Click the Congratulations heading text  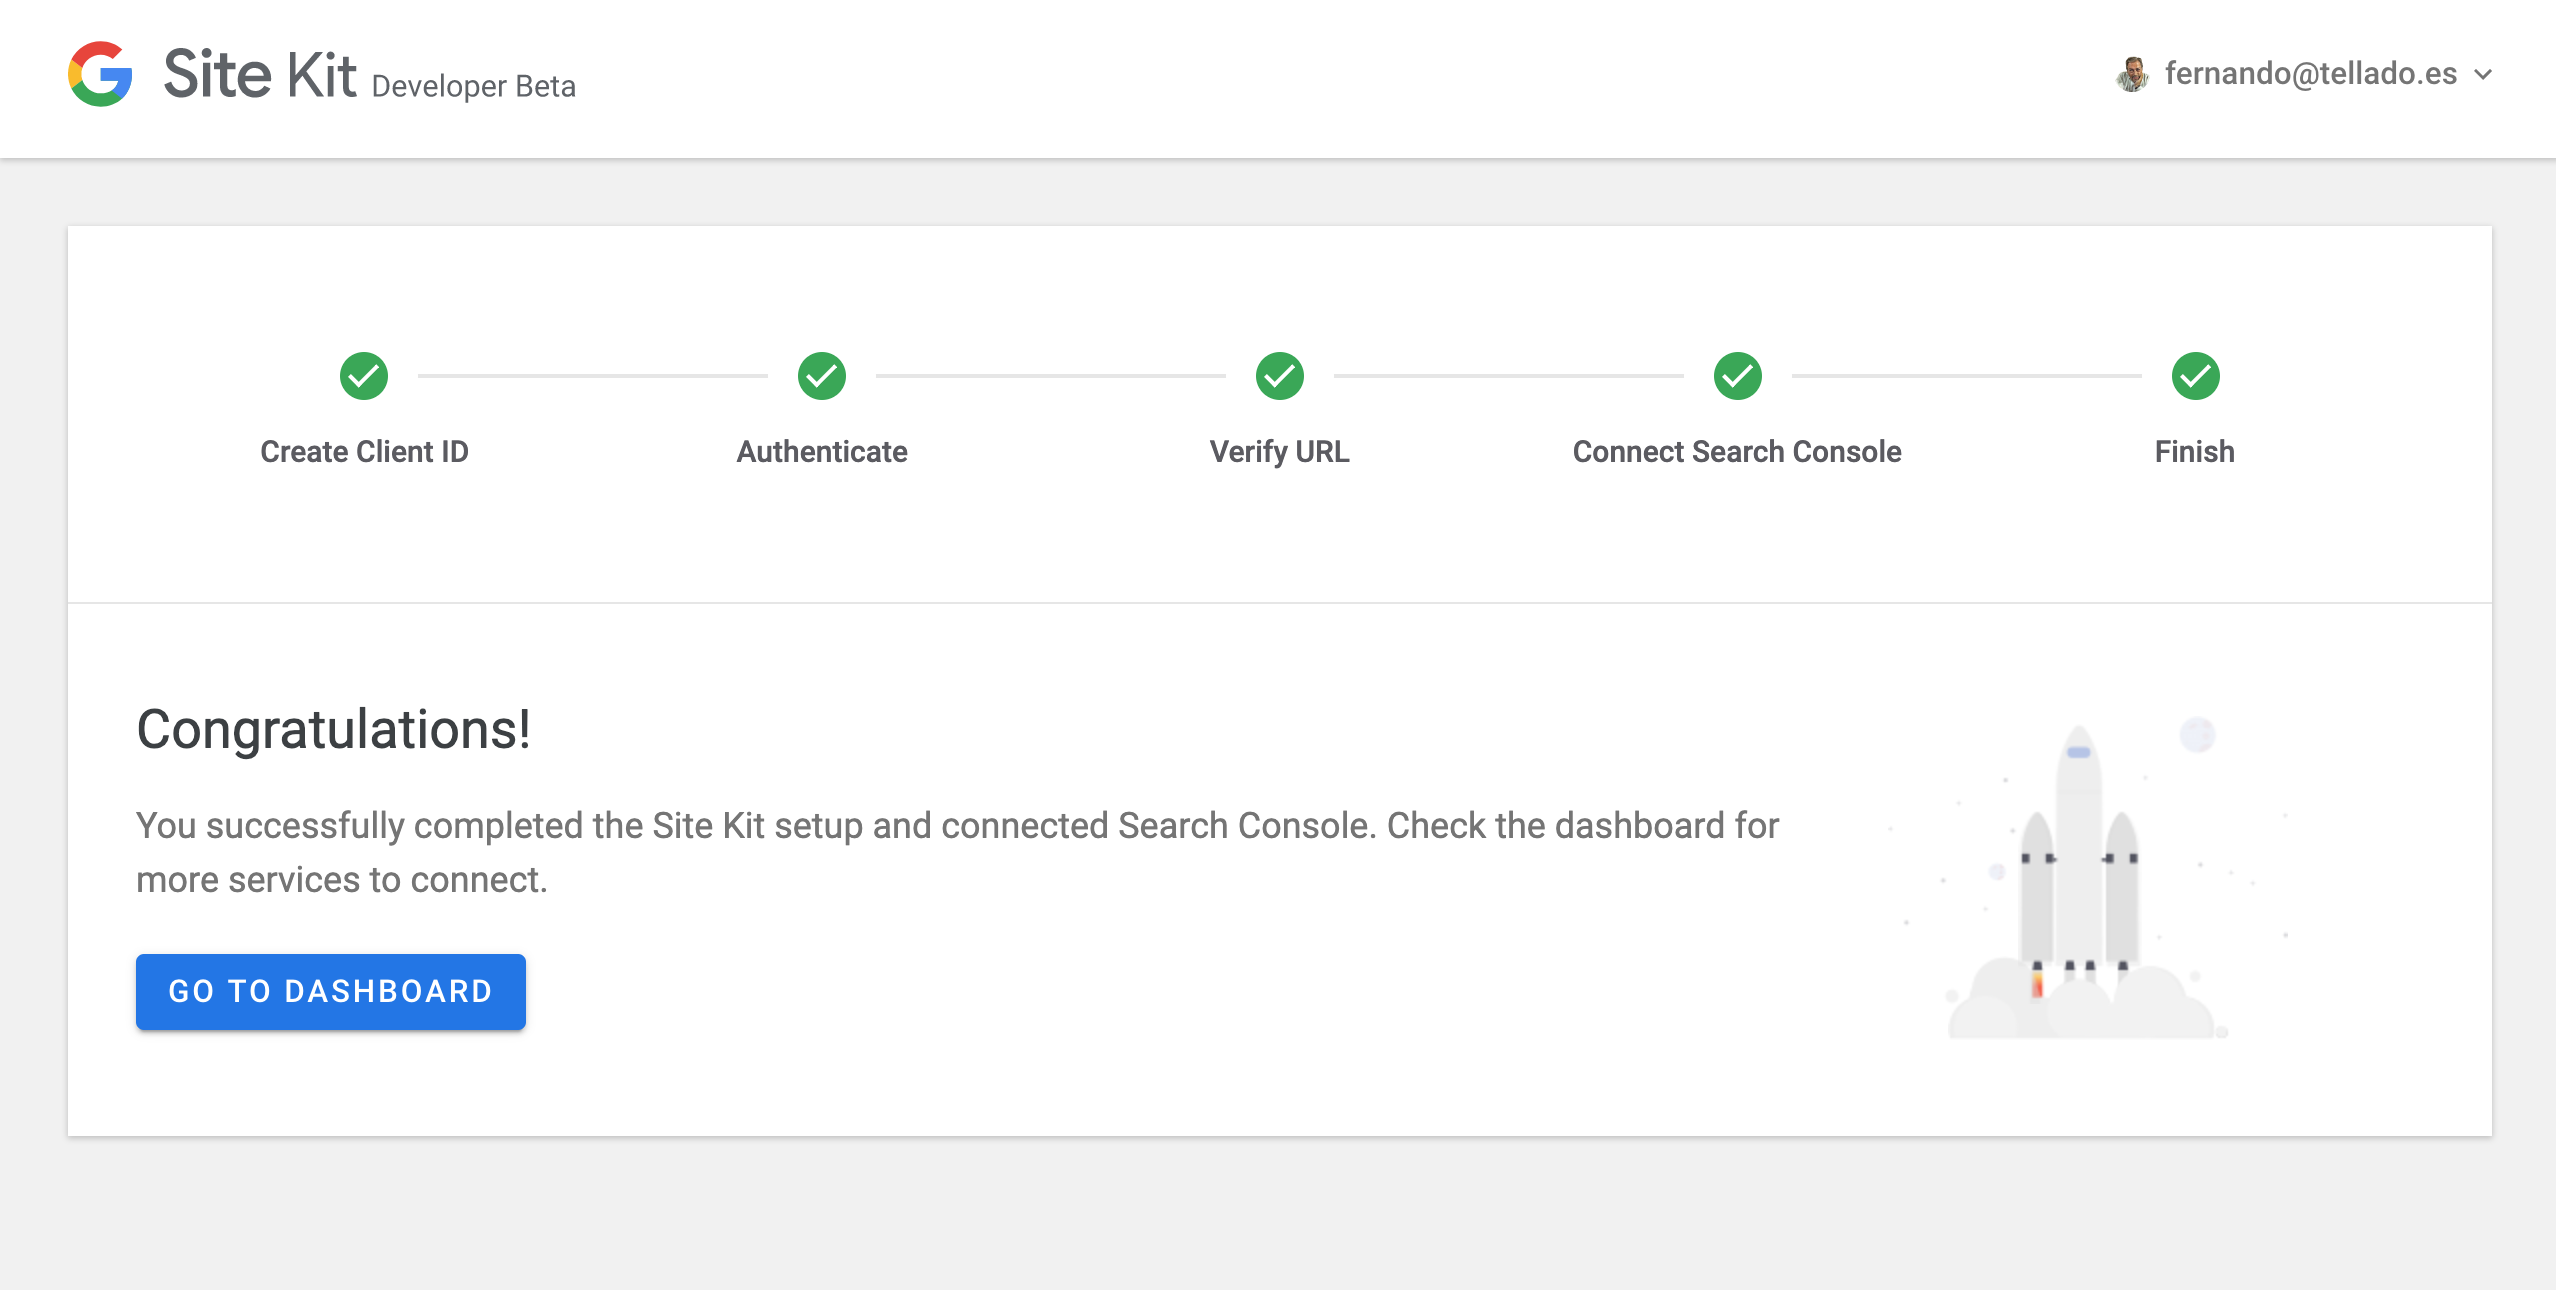[x=334, y=730]
